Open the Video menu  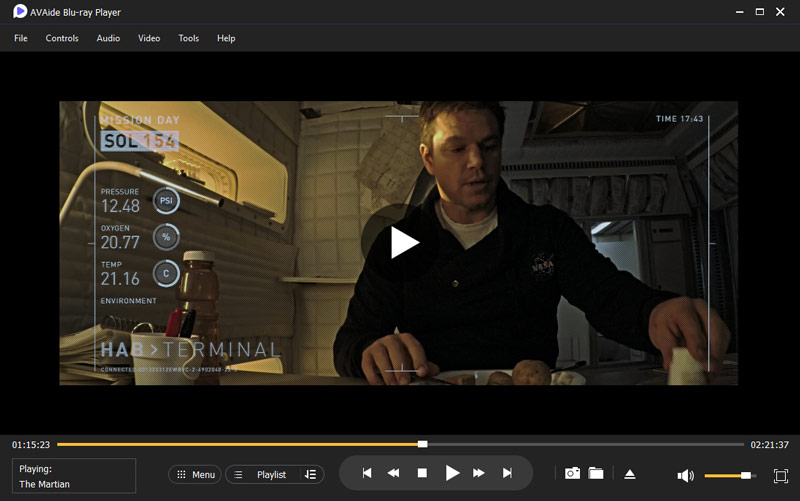(x=149, y=38)
